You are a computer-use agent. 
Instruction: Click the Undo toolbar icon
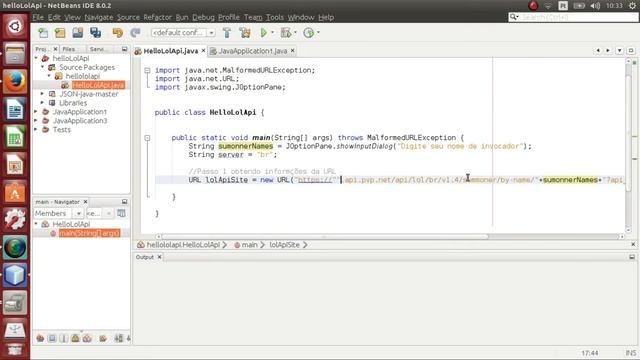tap(118, 33)
